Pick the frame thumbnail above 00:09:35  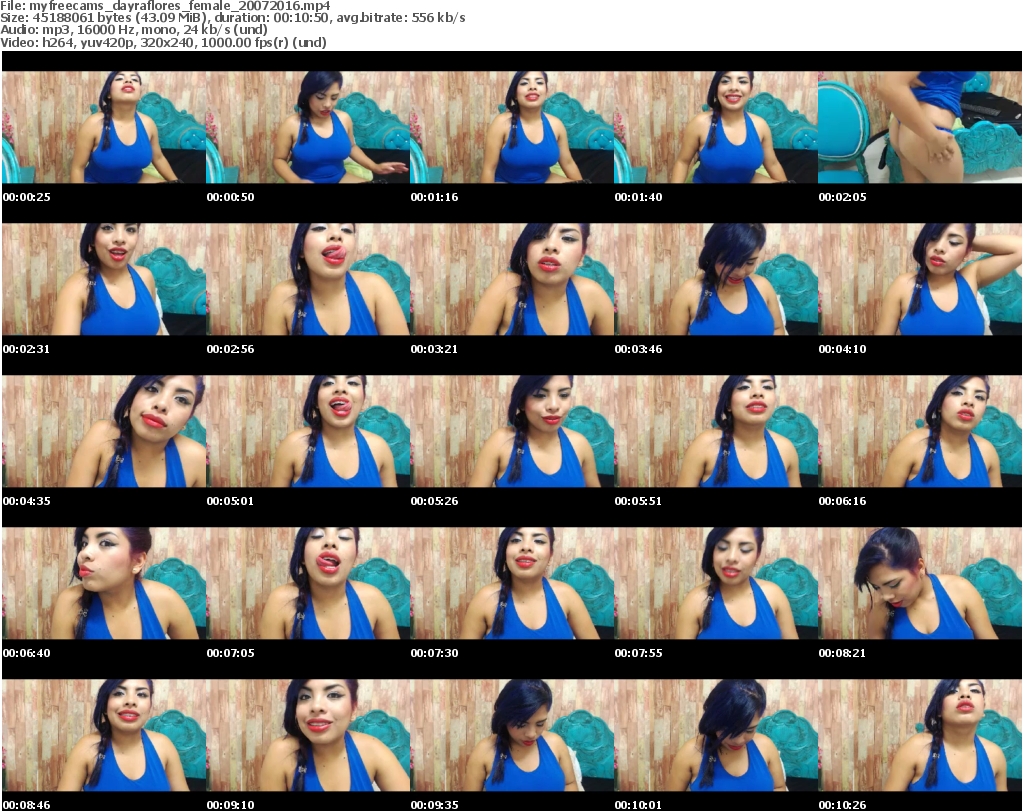click(x=512, y=736)
